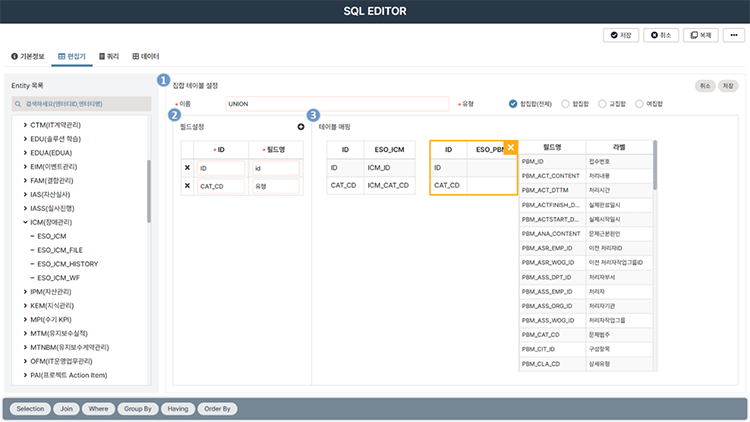Expand the CTM(IT계약관리) tree node
The height and width of the screenshot is (422, 750).
click(25, 125)
